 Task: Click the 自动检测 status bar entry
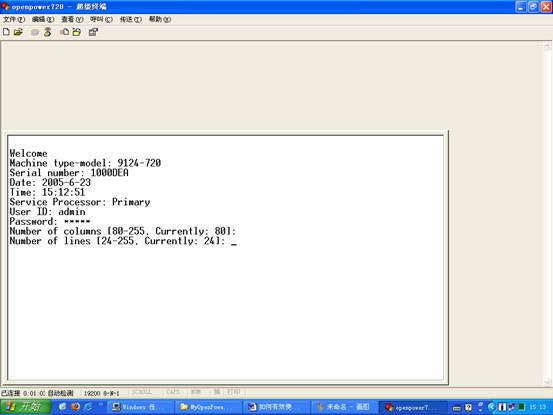point(61,392)
